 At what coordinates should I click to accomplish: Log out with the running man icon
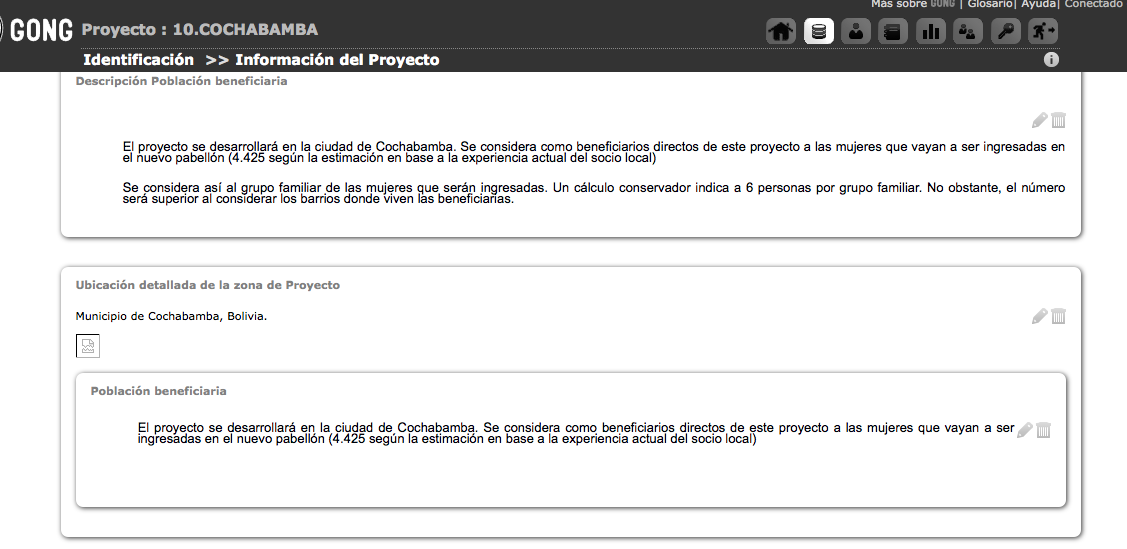tap(1043, 32)
